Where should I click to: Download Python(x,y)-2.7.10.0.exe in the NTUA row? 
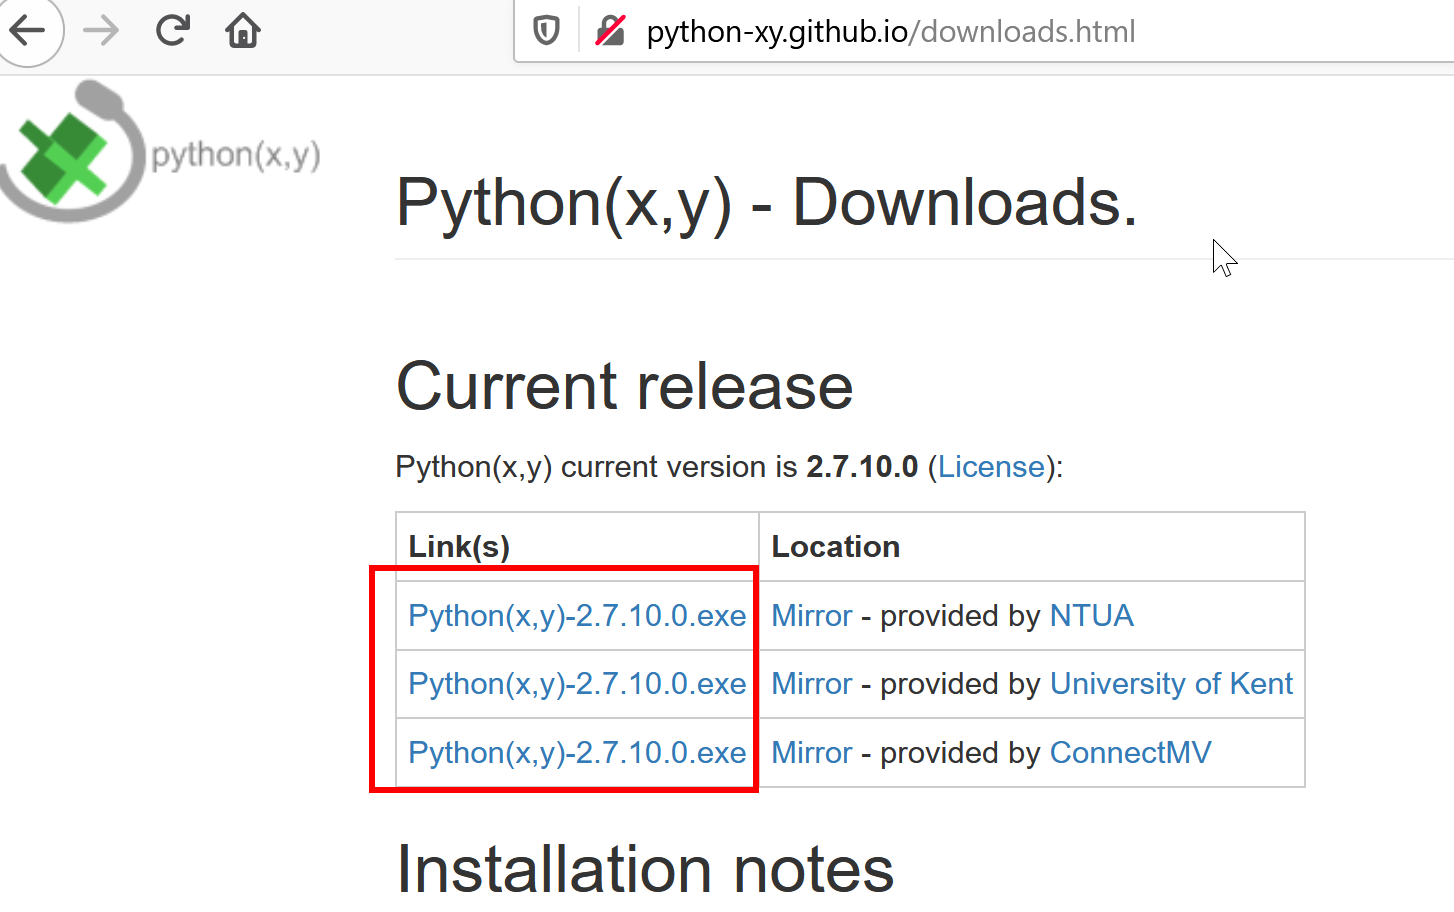577,616
